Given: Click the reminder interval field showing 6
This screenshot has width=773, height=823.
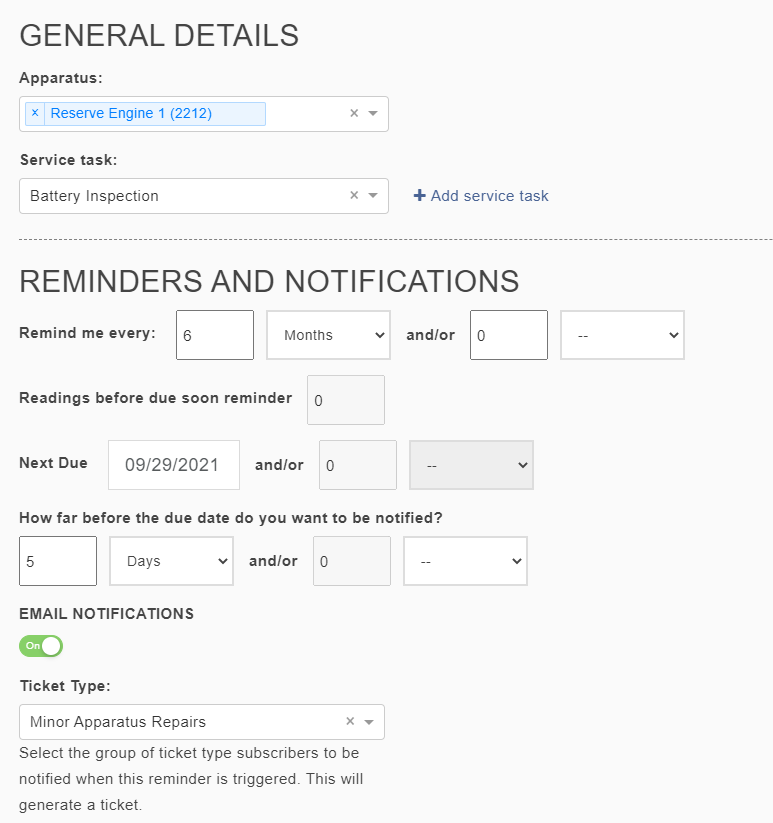Looking at the screenshot, I should [x=214, y=334].
